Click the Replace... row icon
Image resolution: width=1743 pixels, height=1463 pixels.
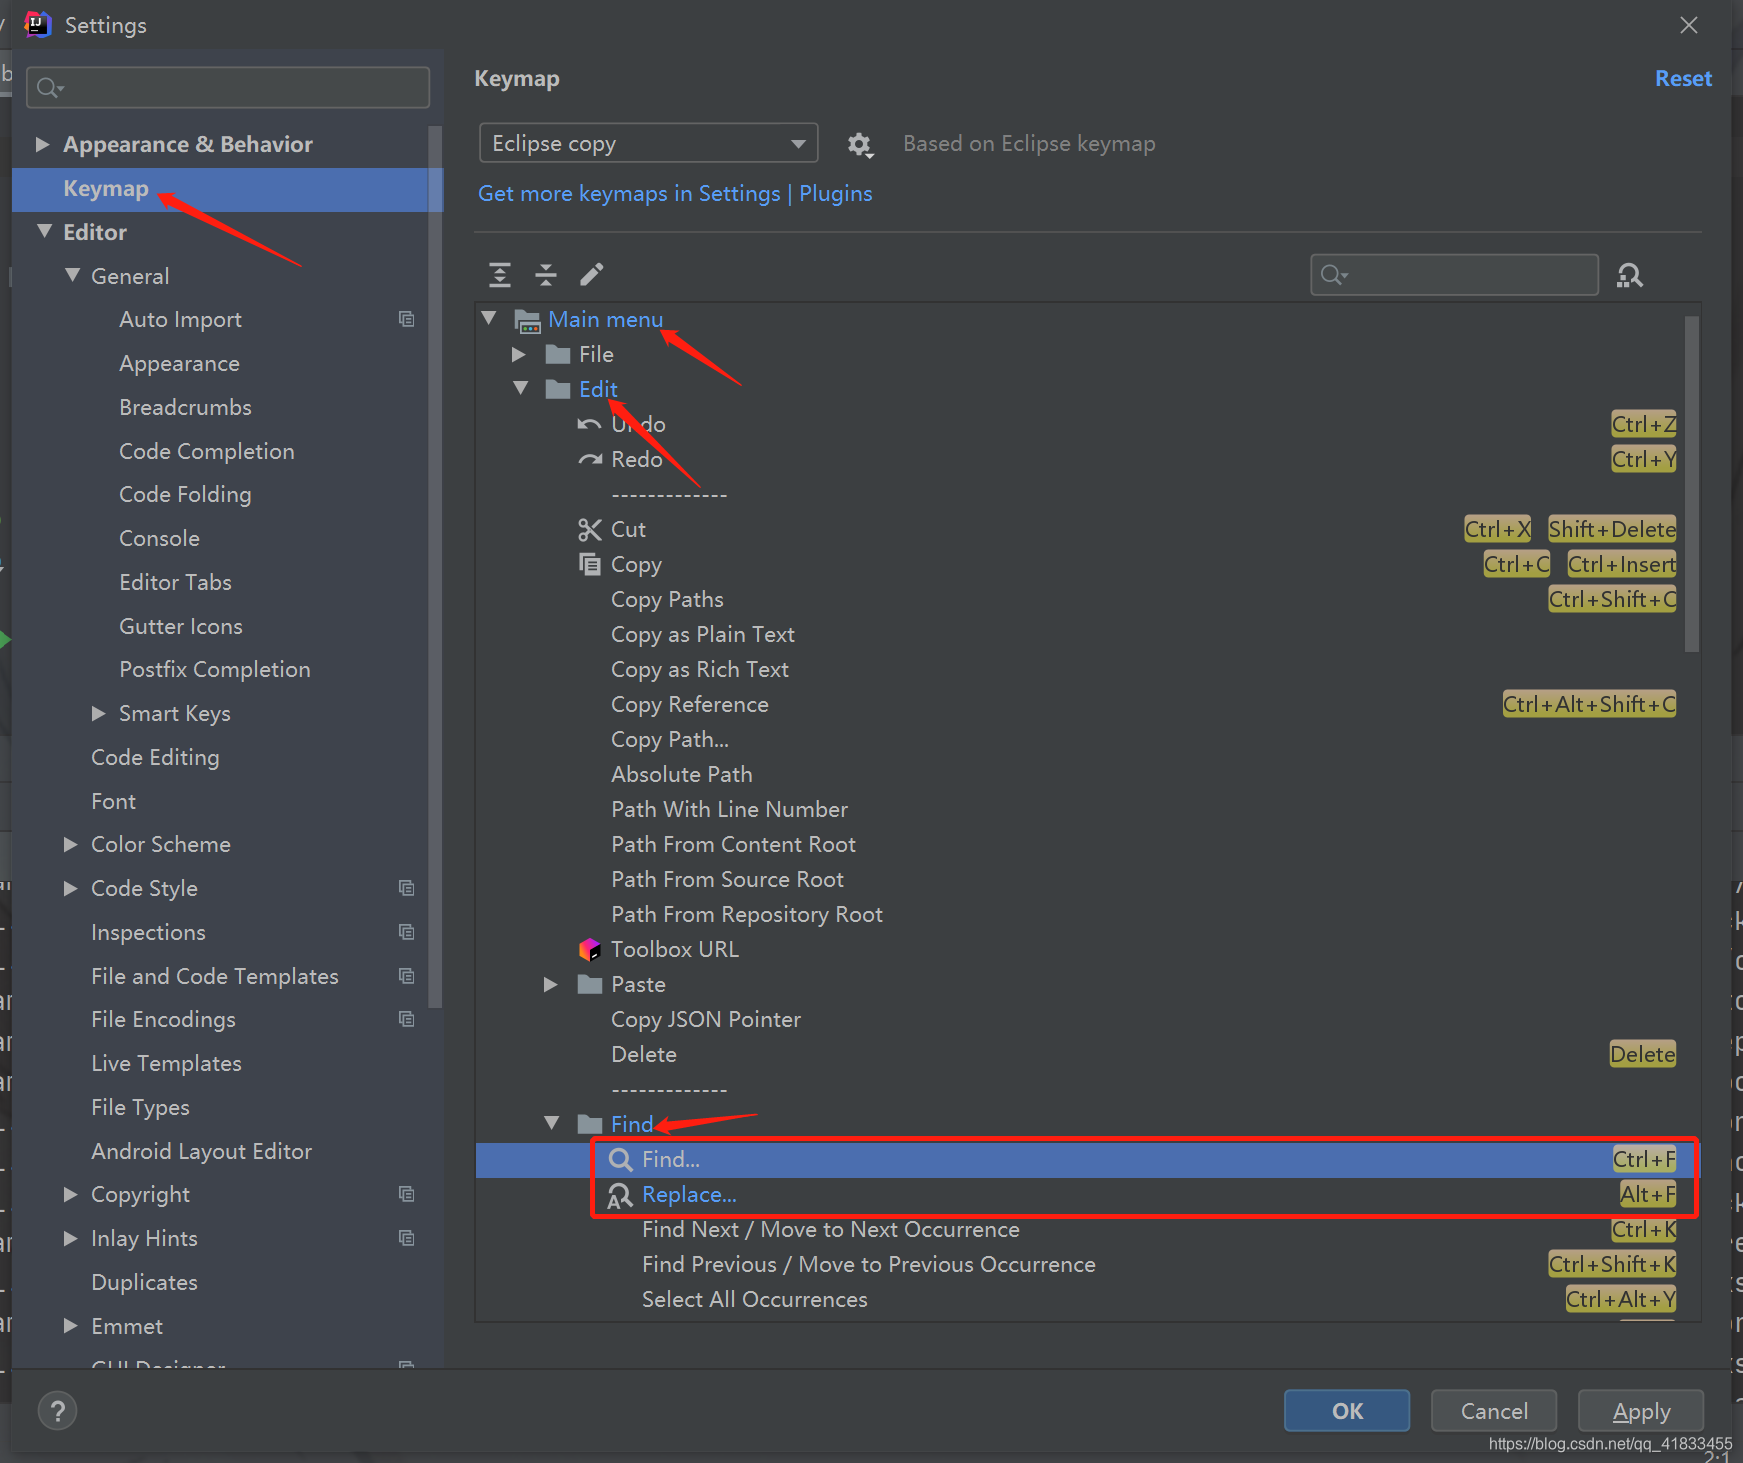(x=620, y=1195)
